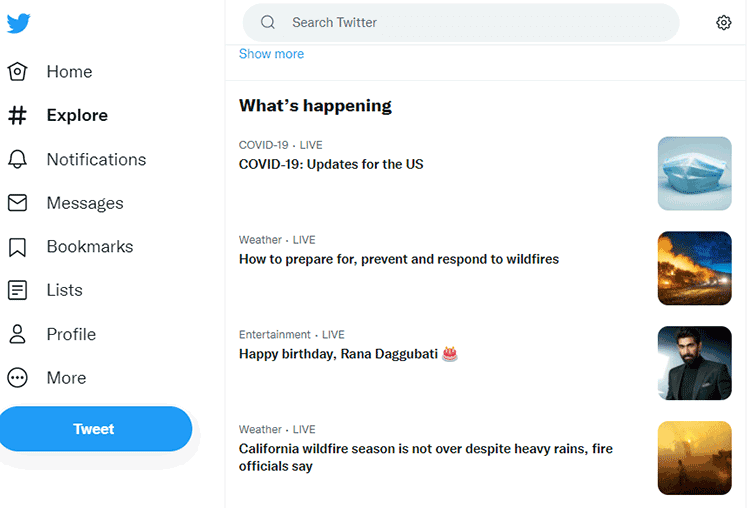
Task: Click the search magnifier icon
Action: [x=268, y=22]
